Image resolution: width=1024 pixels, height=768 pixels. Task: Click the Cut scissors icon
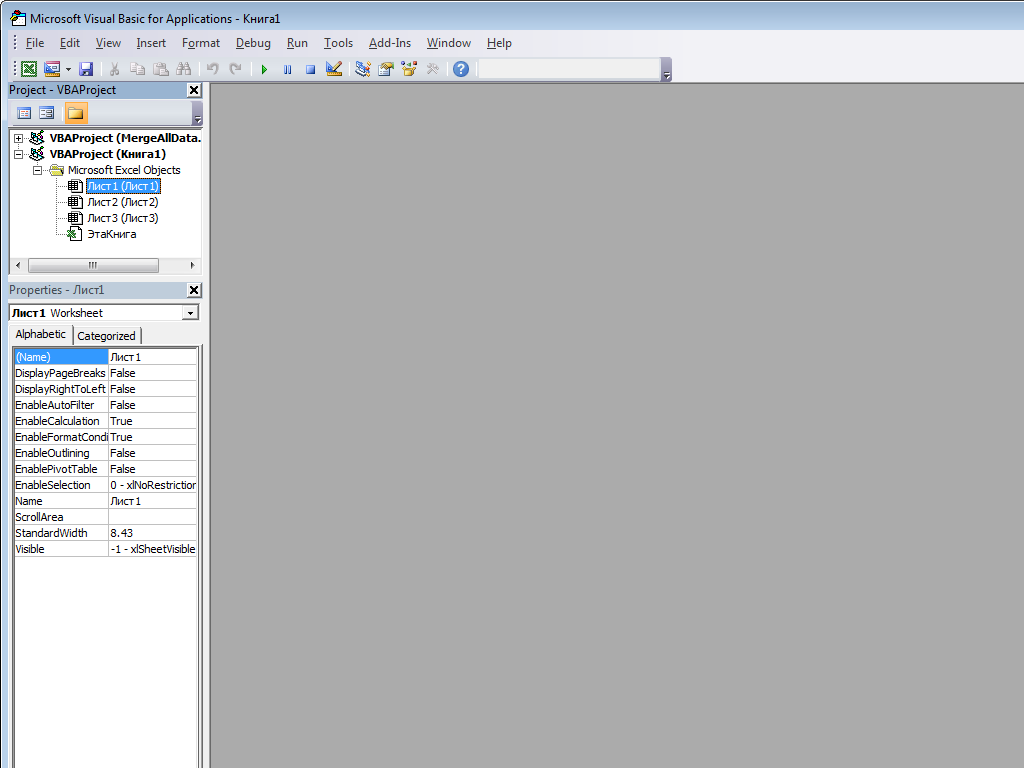(x=114, y=69)
